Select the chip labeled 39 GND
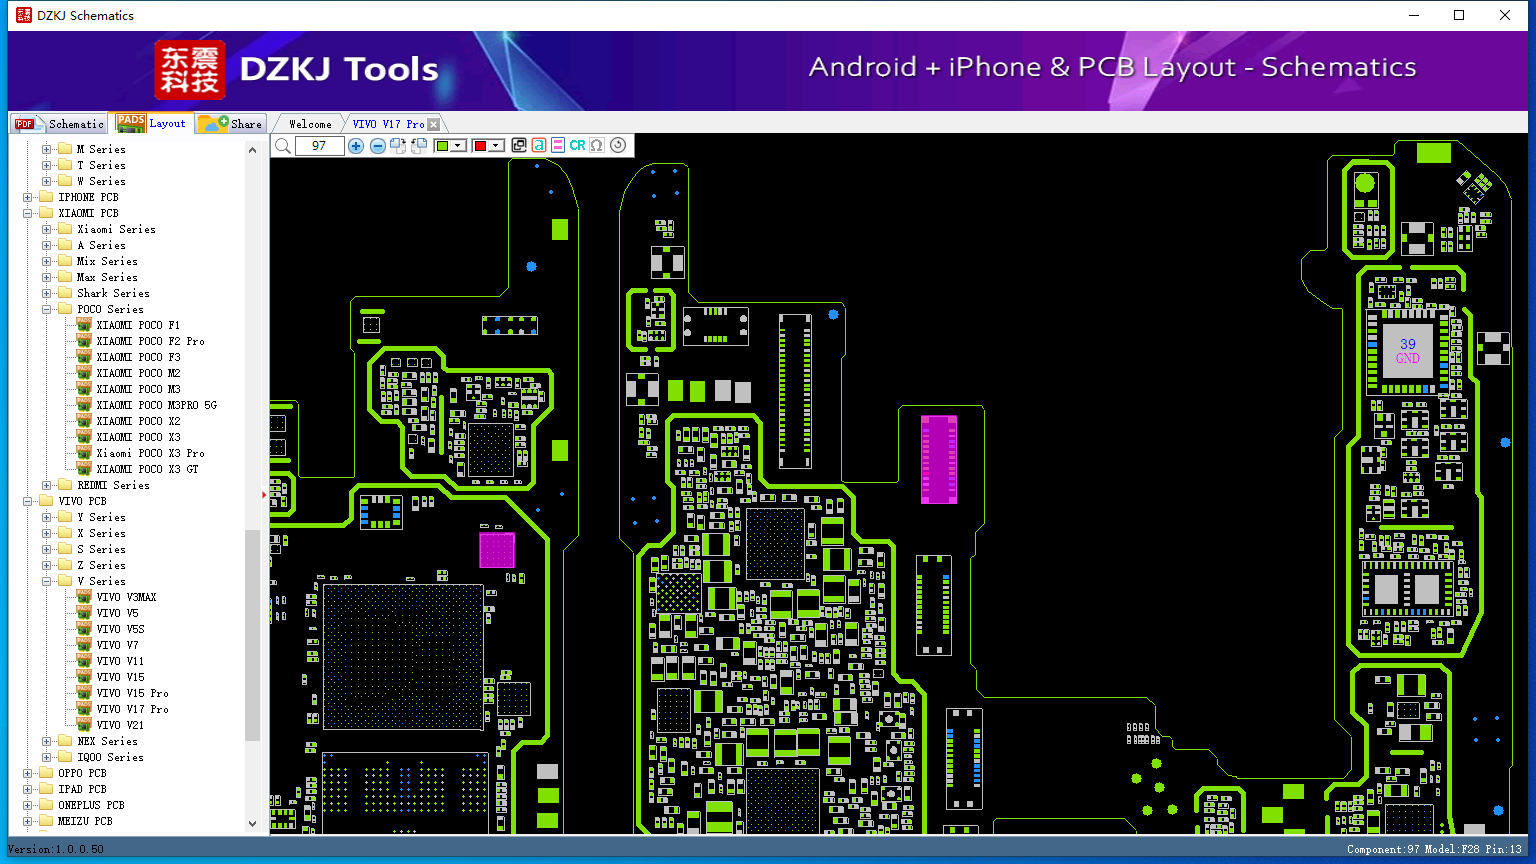This screenshot has height=864, width=1536. click(1407, 351)
